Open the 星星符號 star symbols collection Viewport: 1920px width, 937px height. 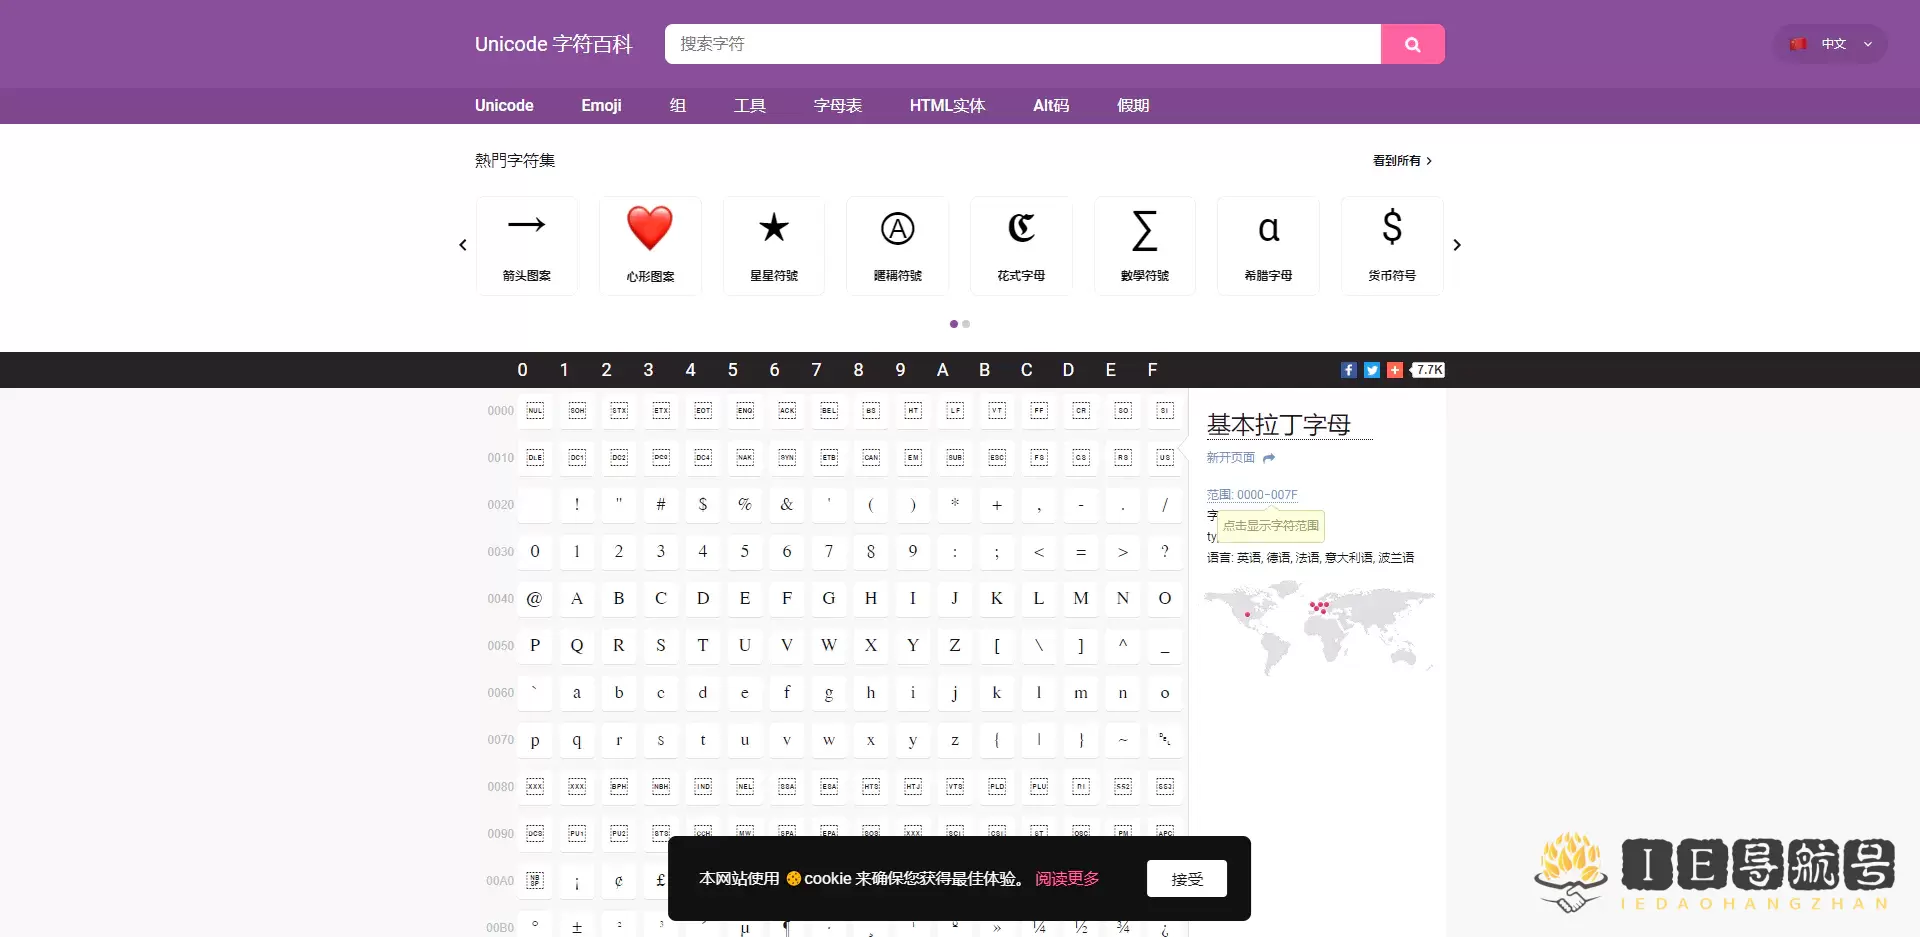773,244
